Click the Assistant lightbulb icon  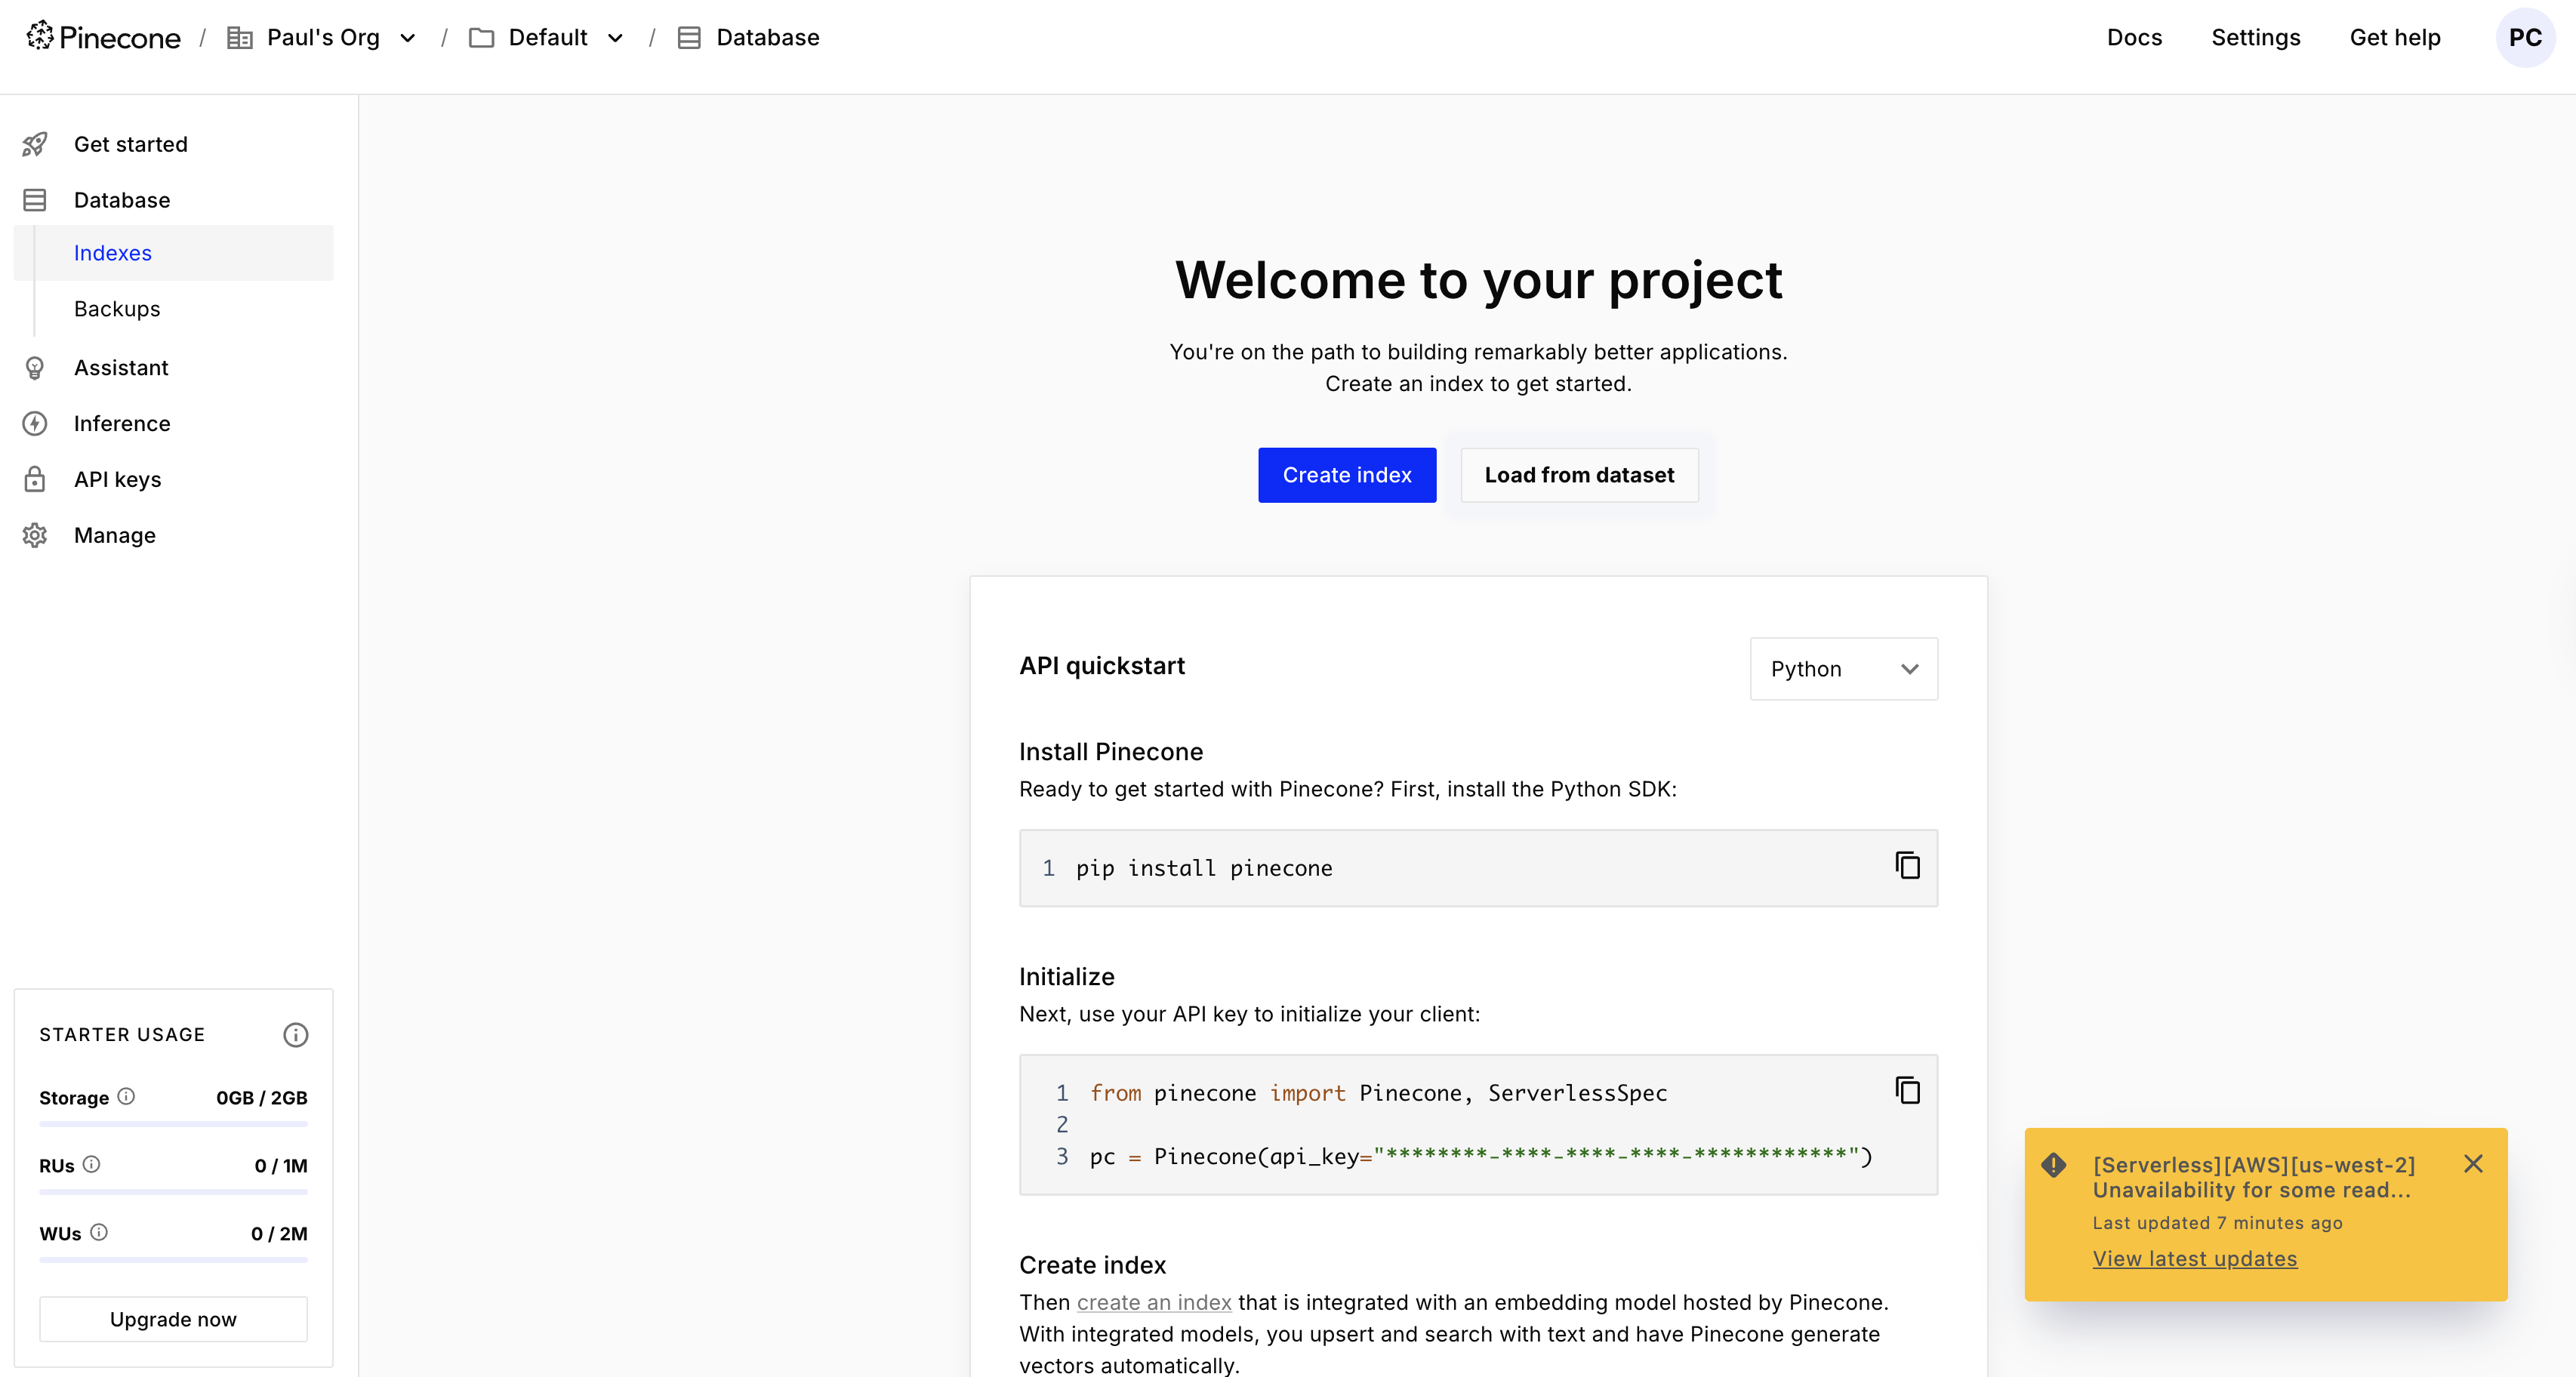point(35,368)
